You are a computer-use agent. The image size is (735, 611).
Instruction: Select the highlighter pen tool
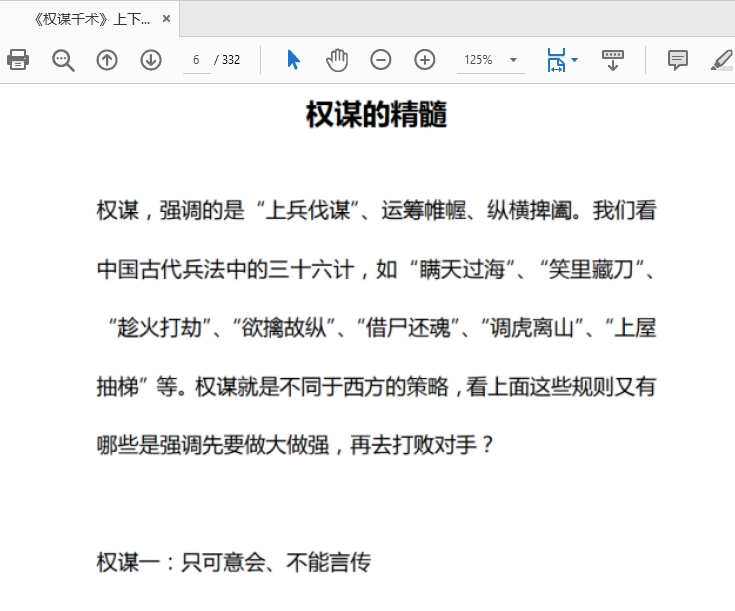(721, 60)
